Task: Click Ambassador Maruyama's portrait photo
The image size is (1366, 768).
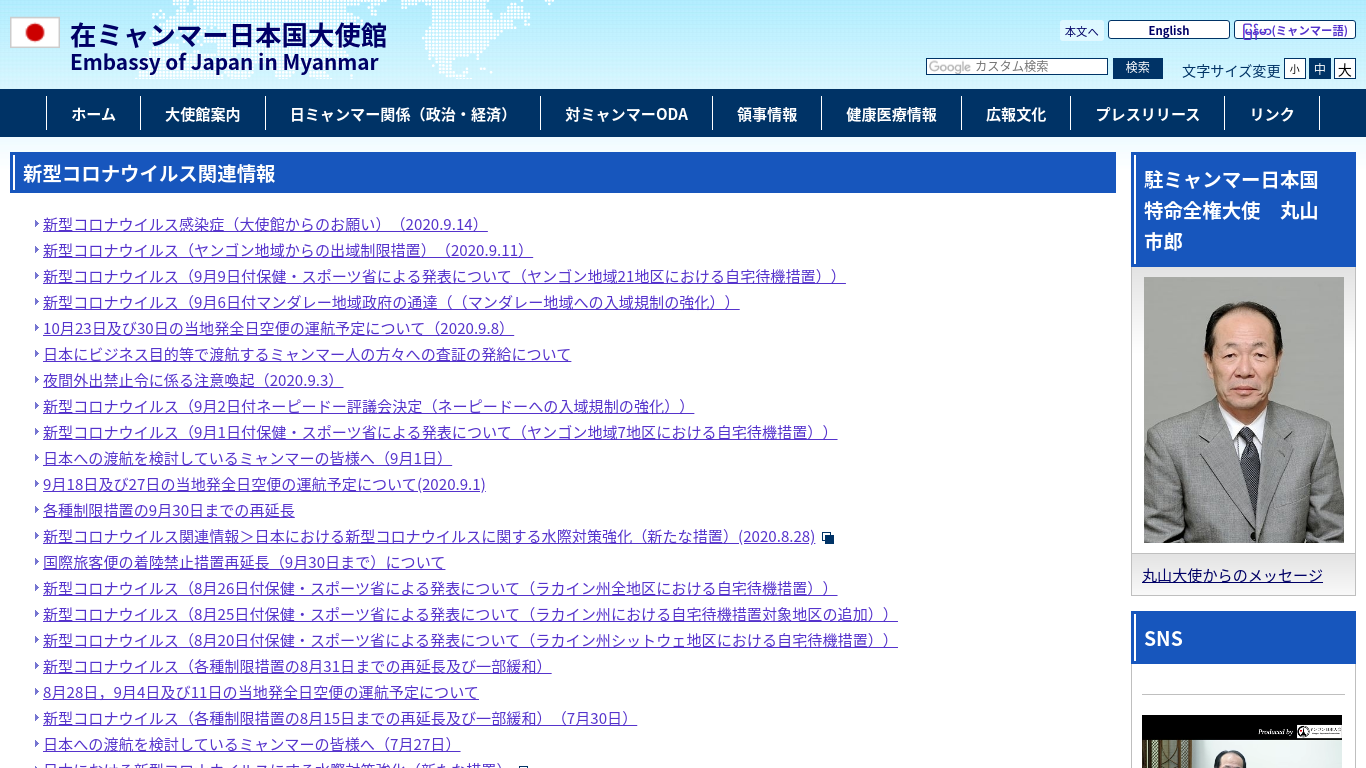Action: [1243, 410]
